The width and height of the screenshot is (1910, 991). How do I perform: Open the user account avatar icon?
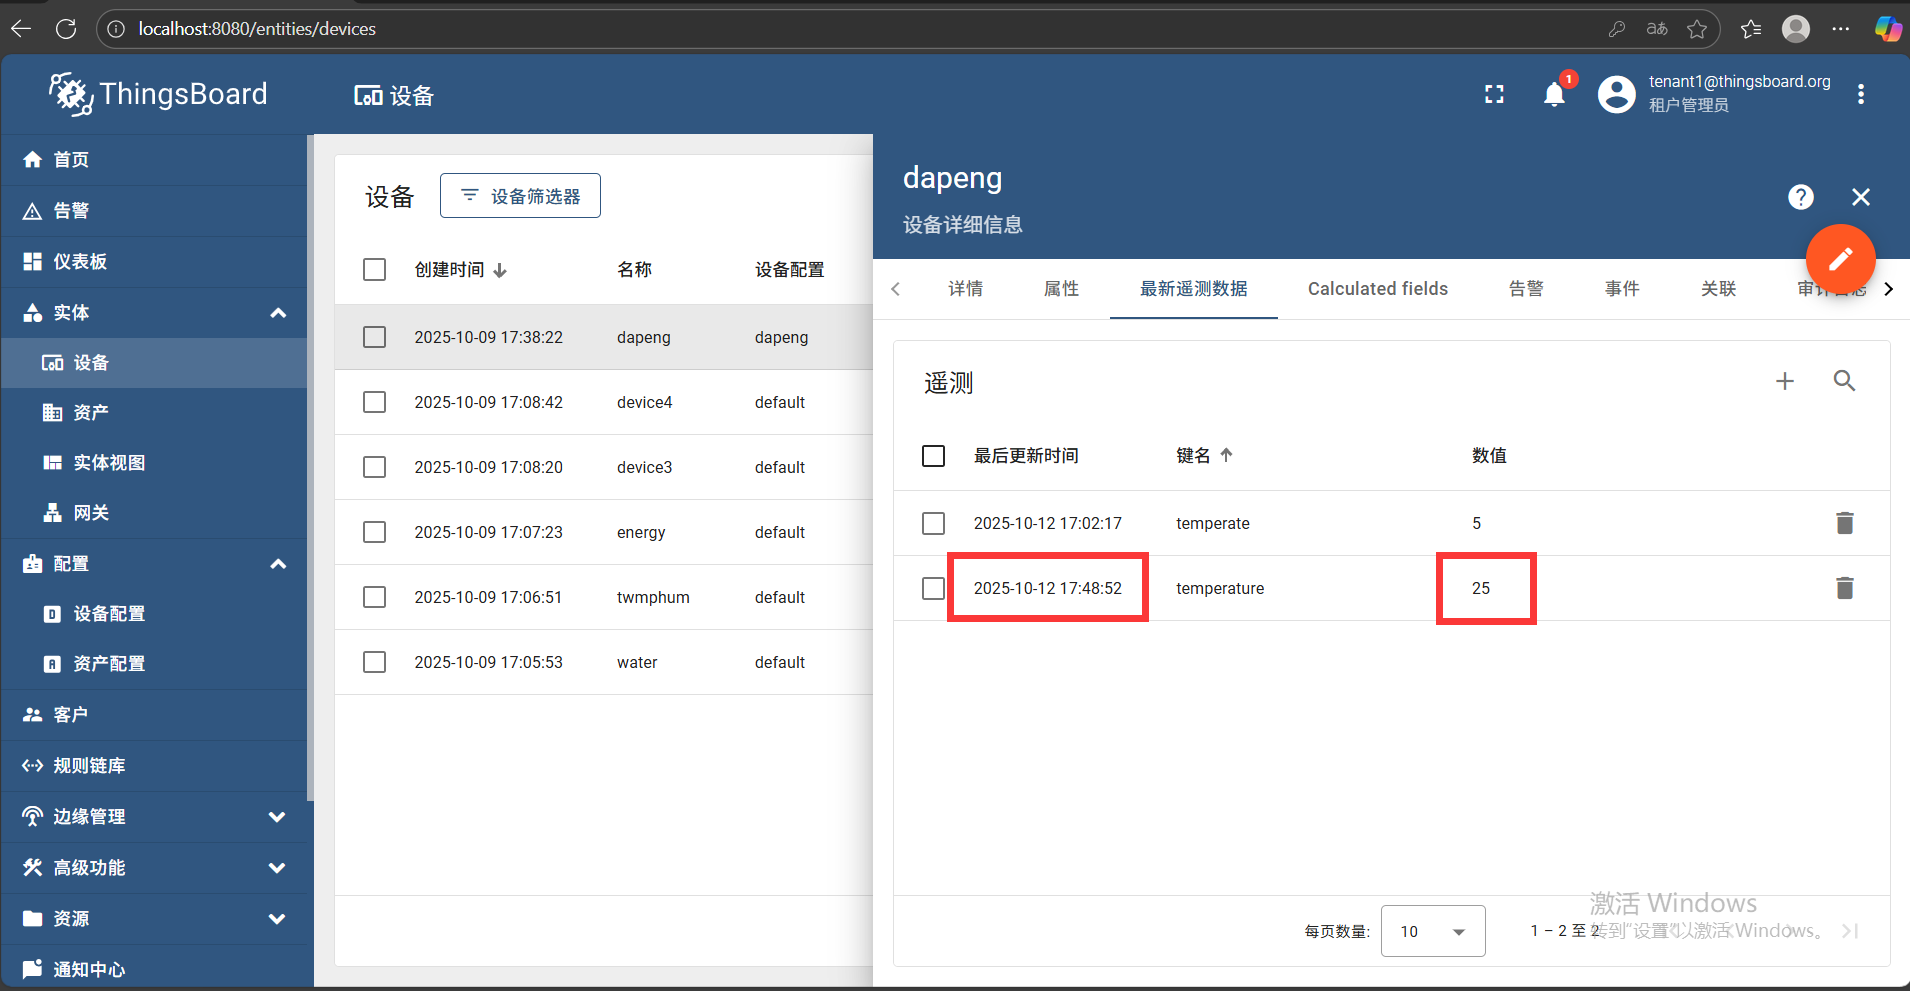pos(1616,94)
